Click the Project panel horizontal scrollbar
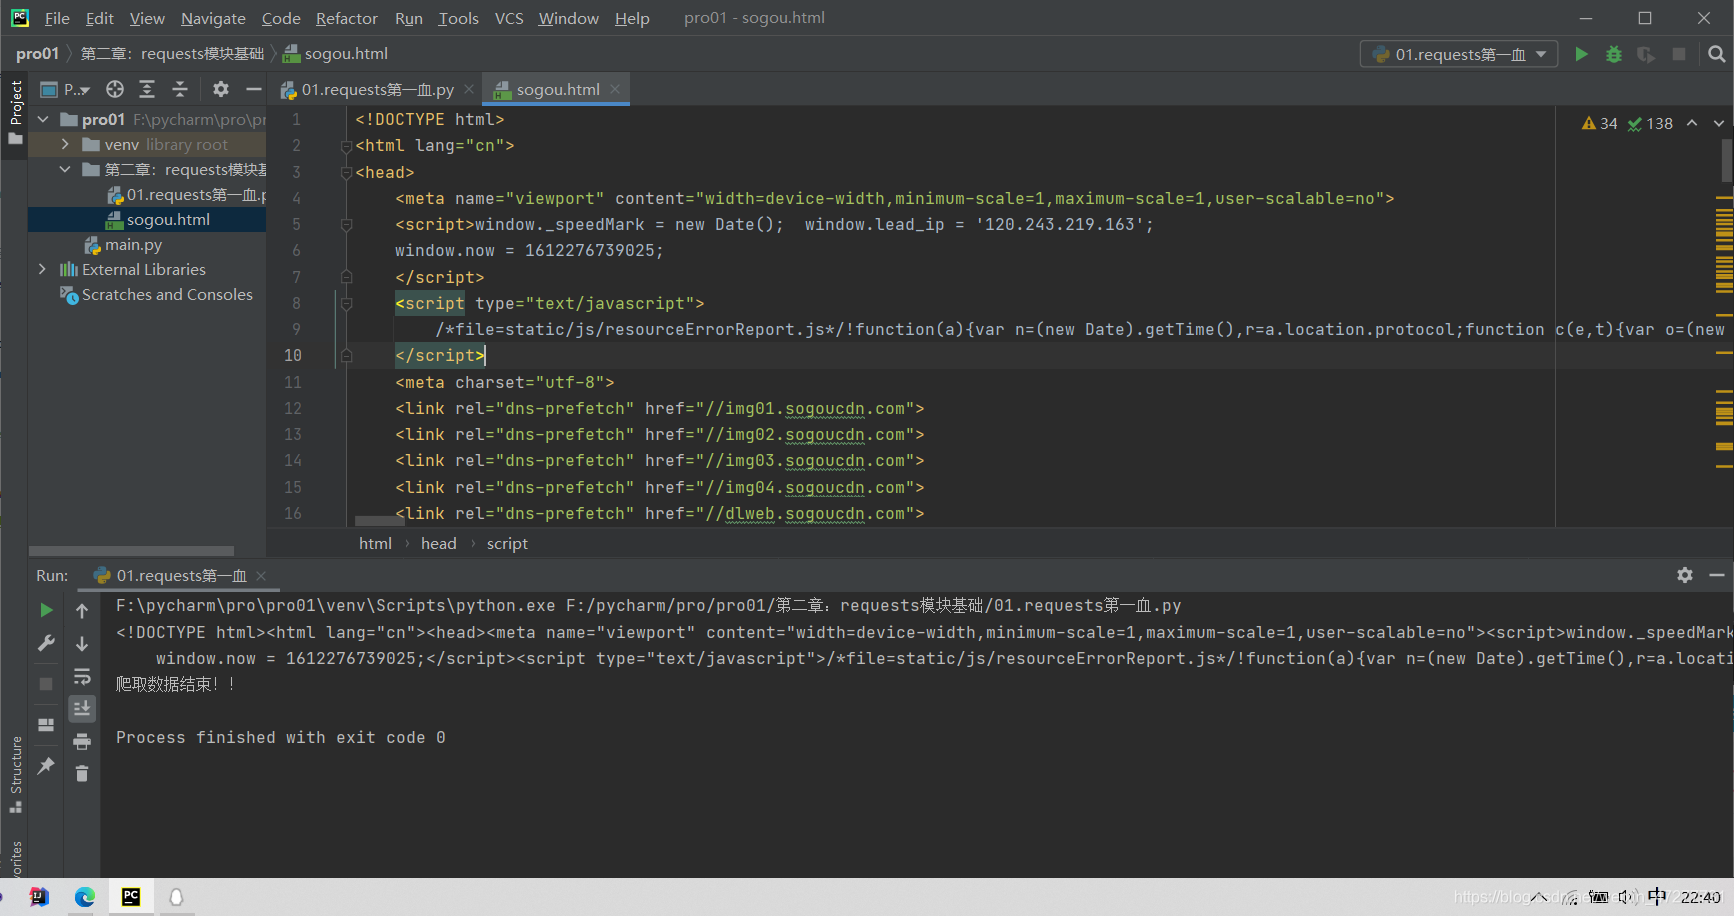This screenshot has height=916, width=1734. (132, 551)
